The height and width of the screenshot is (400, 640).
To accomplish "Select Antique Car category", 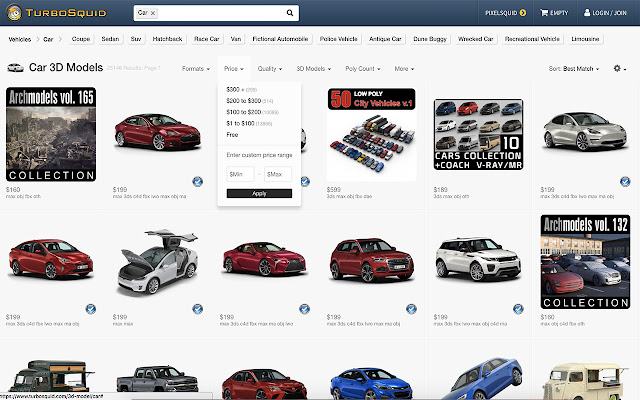I will click(385, 39).
